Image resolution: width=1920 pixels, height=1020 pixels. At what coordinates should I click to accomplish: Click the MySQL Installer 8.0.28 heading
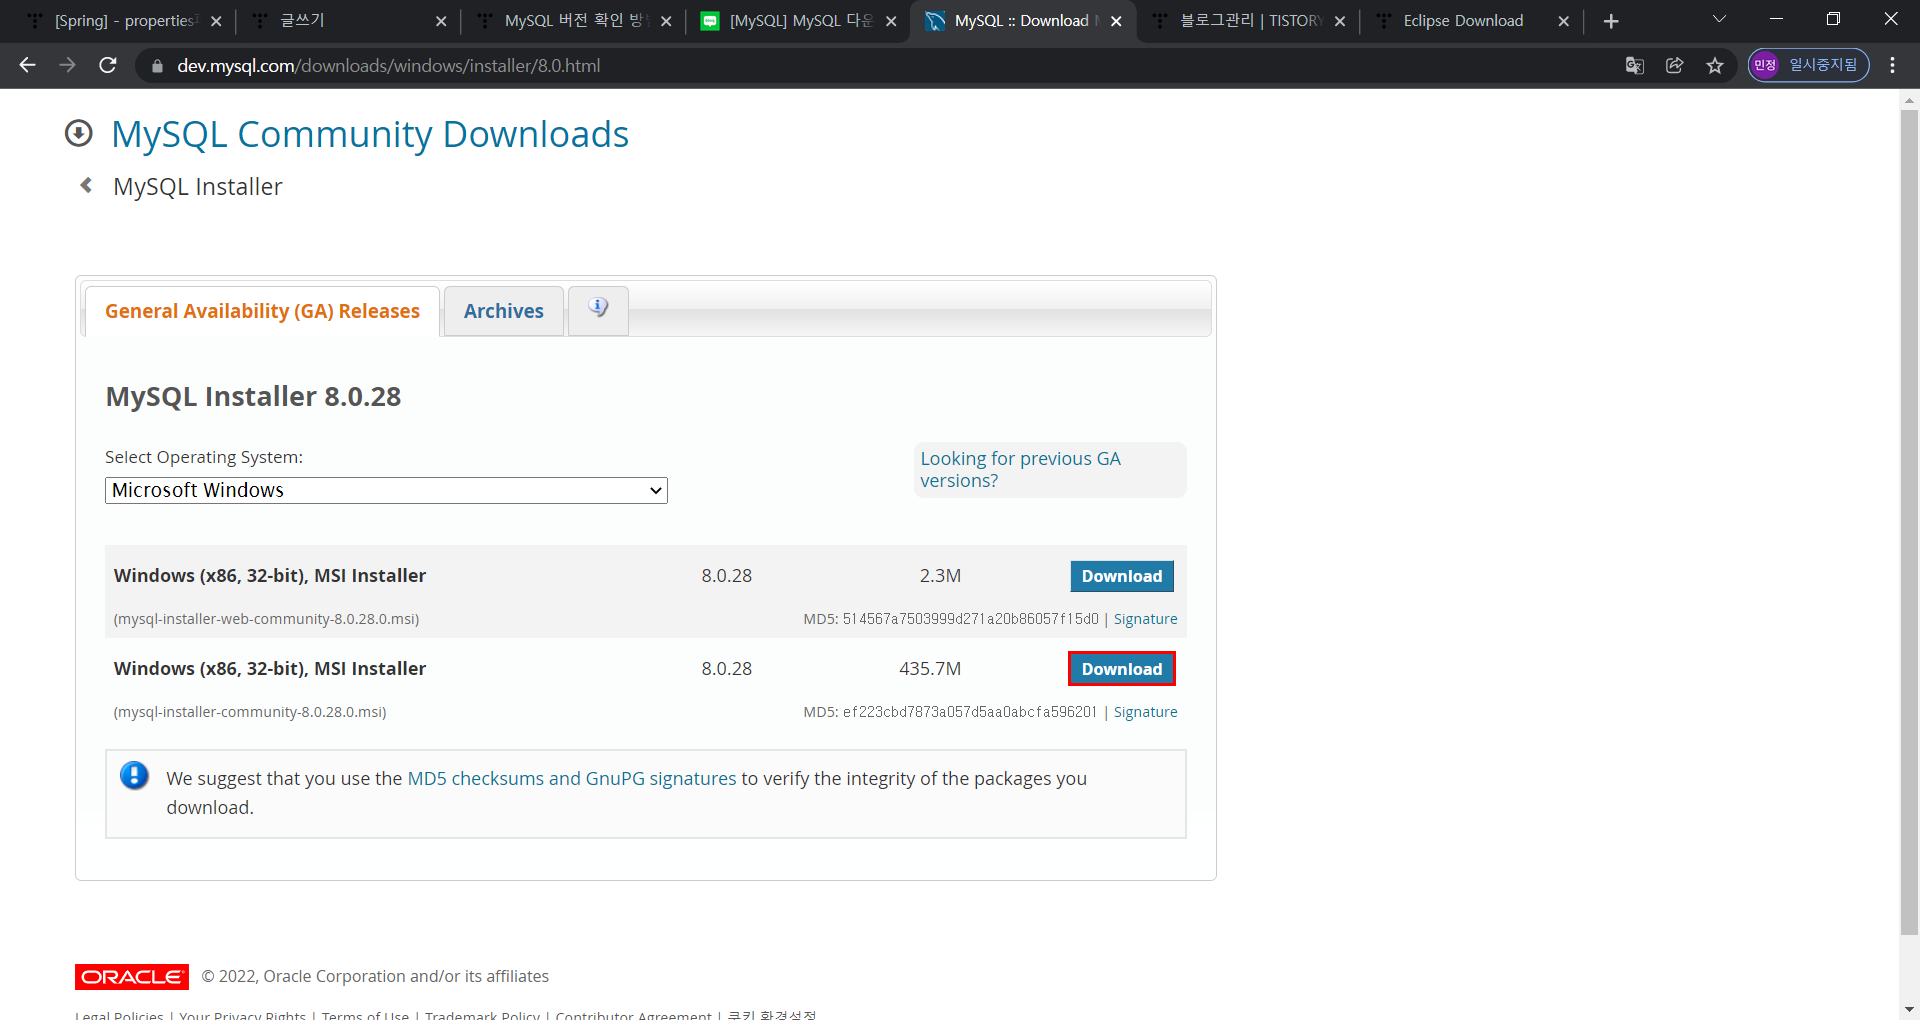coord(253,397)
